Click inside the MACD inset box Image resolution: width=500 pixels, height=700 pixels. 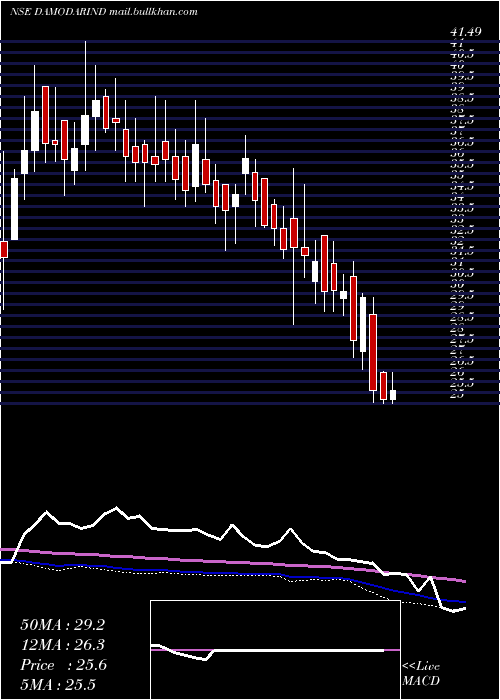275,650
